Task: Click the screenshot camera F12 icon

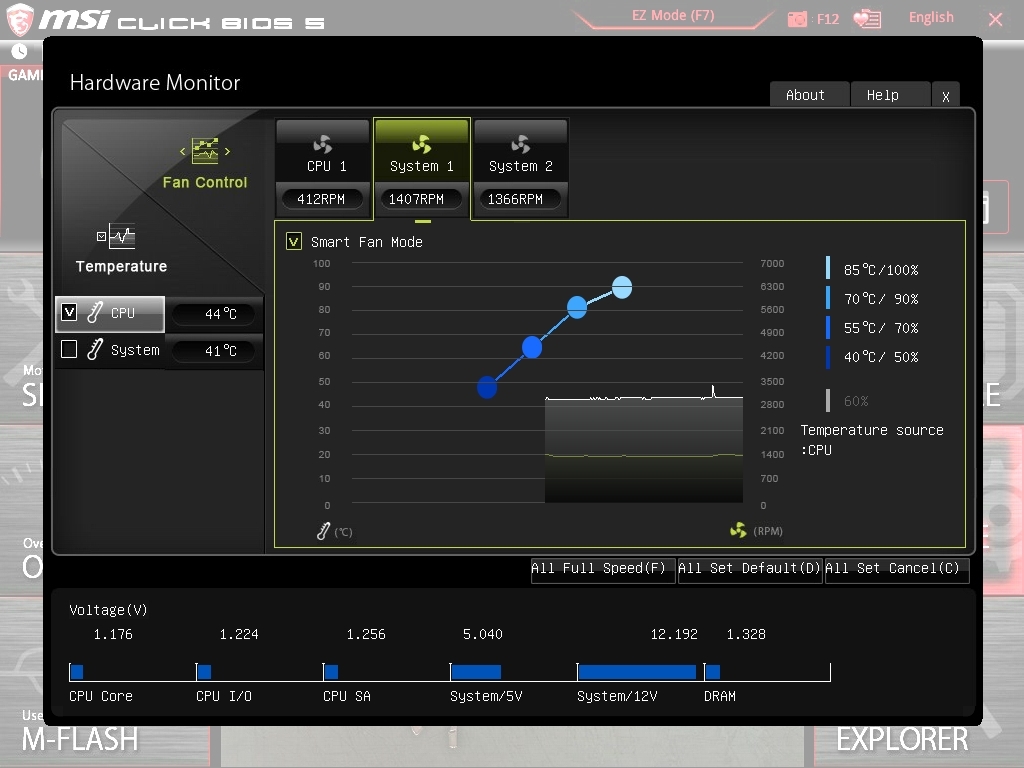Action: click(797, 19)
